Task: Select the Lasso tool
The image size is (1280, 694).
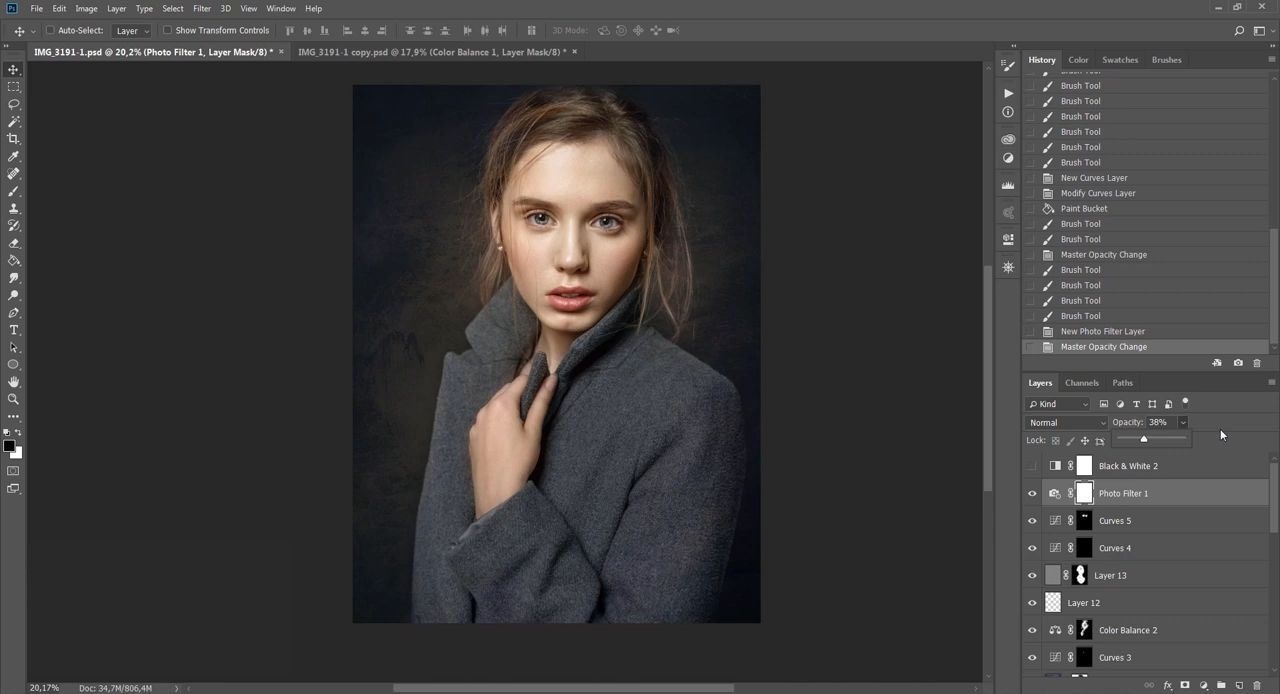Action: point(13,104)
